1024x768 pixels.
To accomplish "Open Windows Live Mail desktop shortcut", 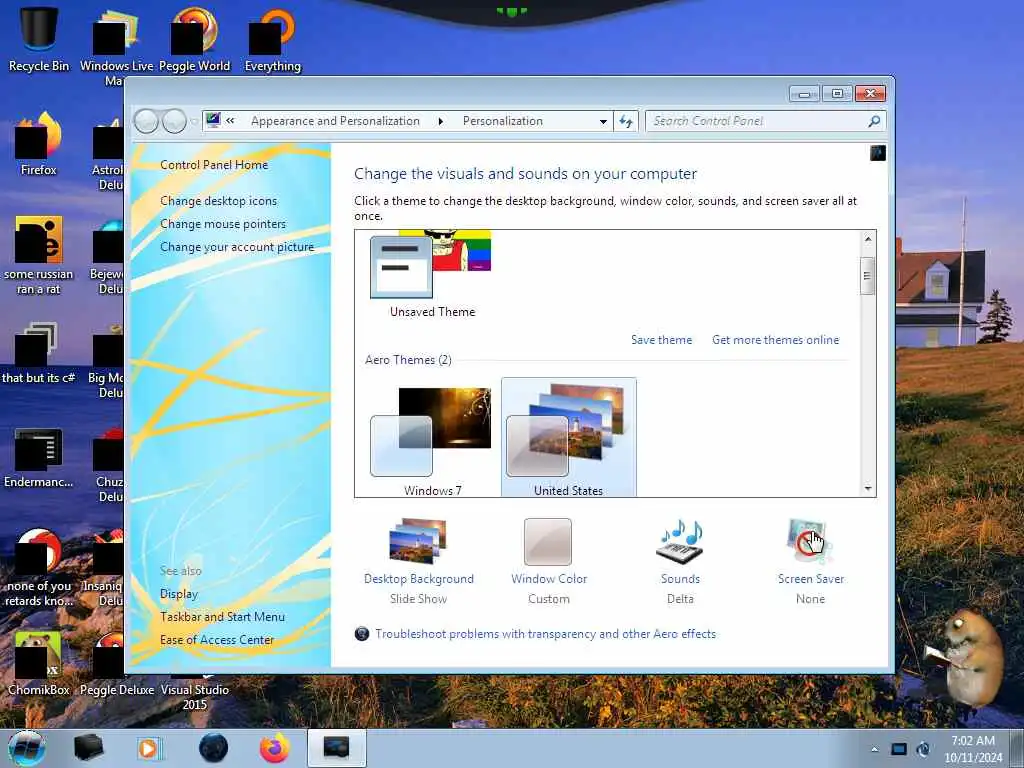I will tap(116, 46).
